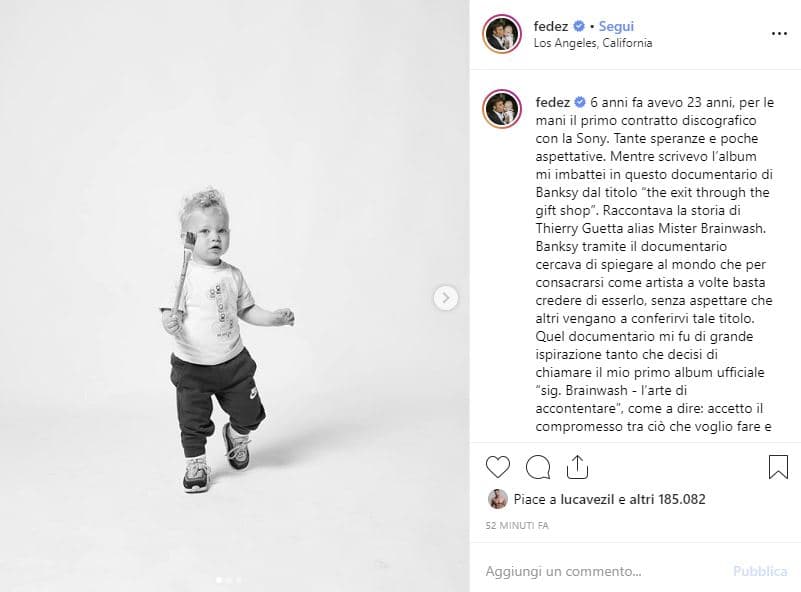Viewport: 801px width, 592px height.
Task: Click the small liker avatar near Piace
Action: point(497,498)
